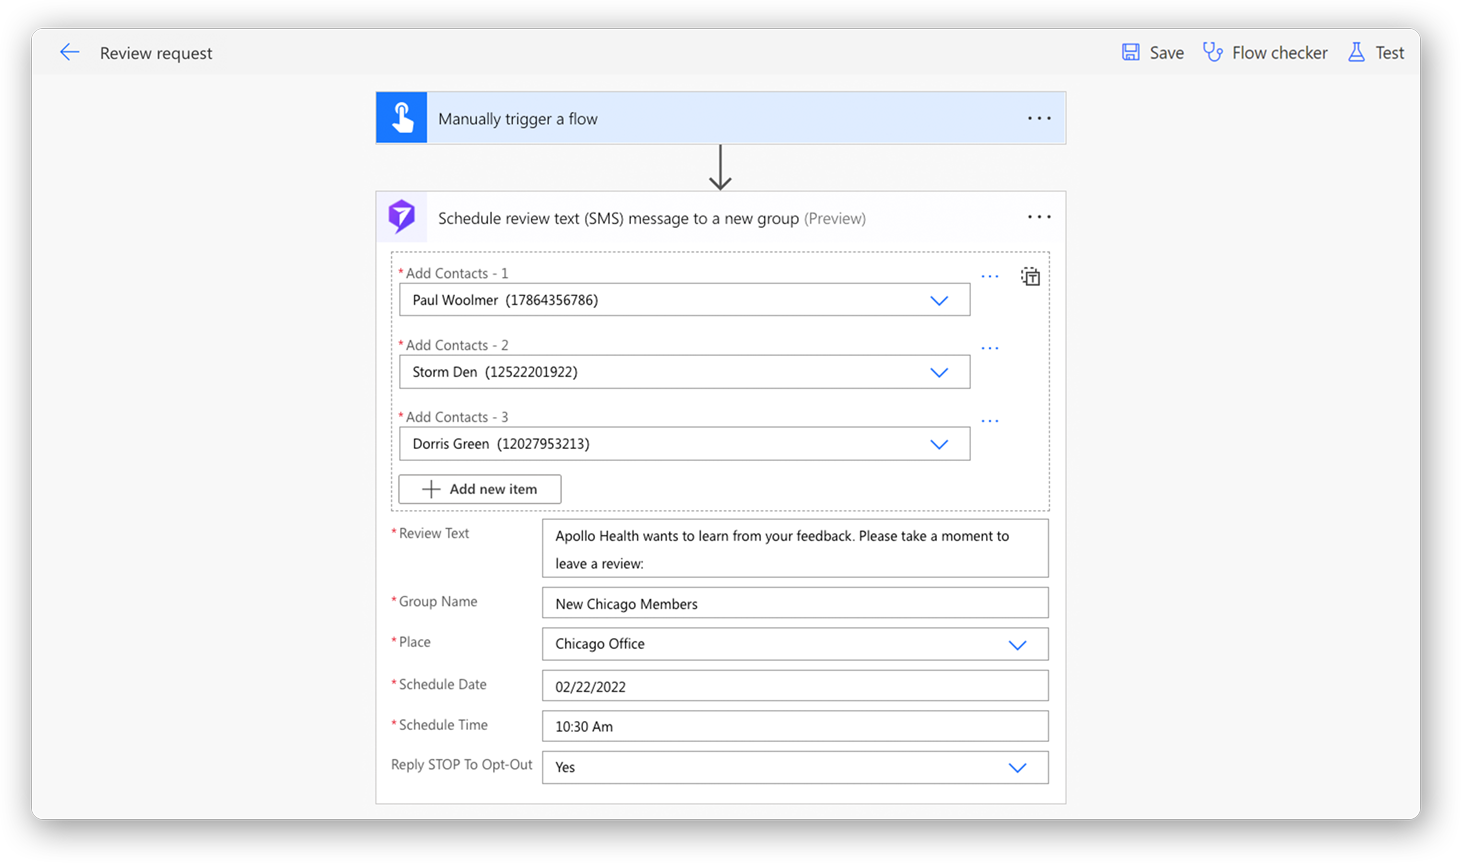The image size is (1461, 863).
Task: Expand the Paul Woolmer contact dropdown
Action: tap(939, 300)
